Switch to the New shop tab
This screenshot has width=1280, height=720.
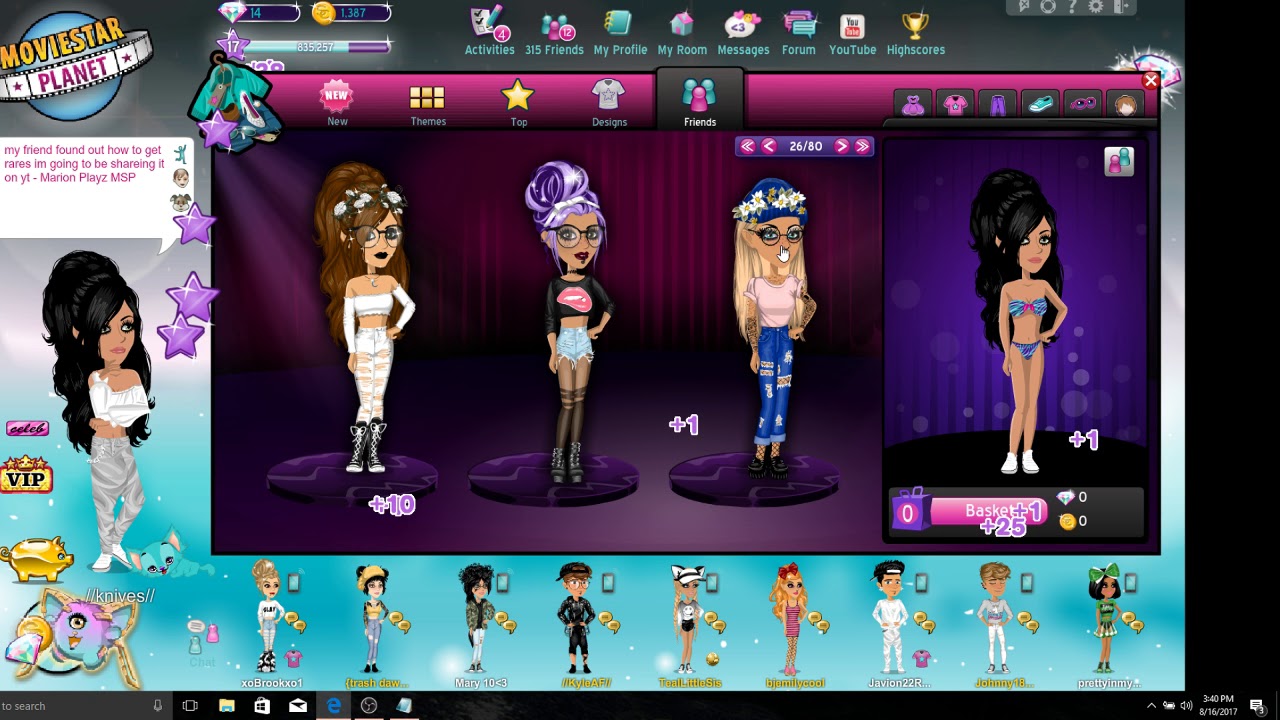pyautogui.click(x=337, y=104)
